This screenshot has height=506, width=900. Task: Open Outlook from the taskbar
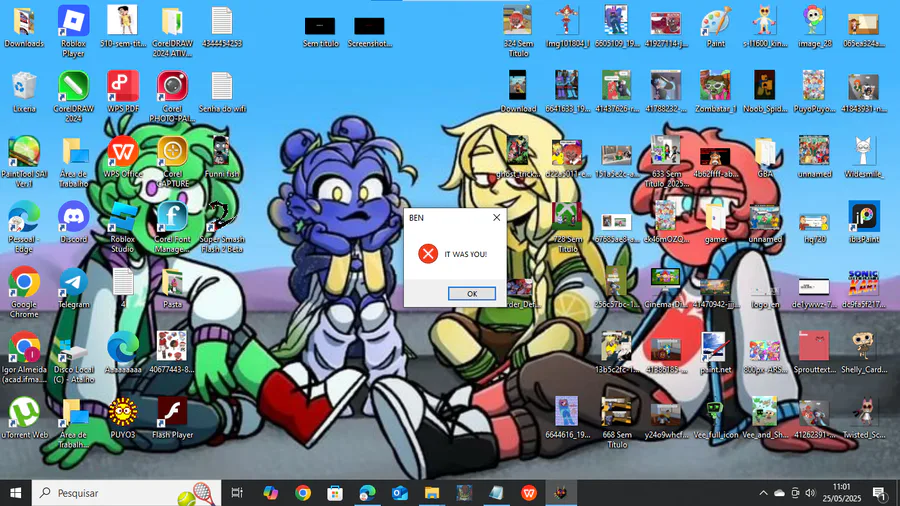tap(400, 493)
